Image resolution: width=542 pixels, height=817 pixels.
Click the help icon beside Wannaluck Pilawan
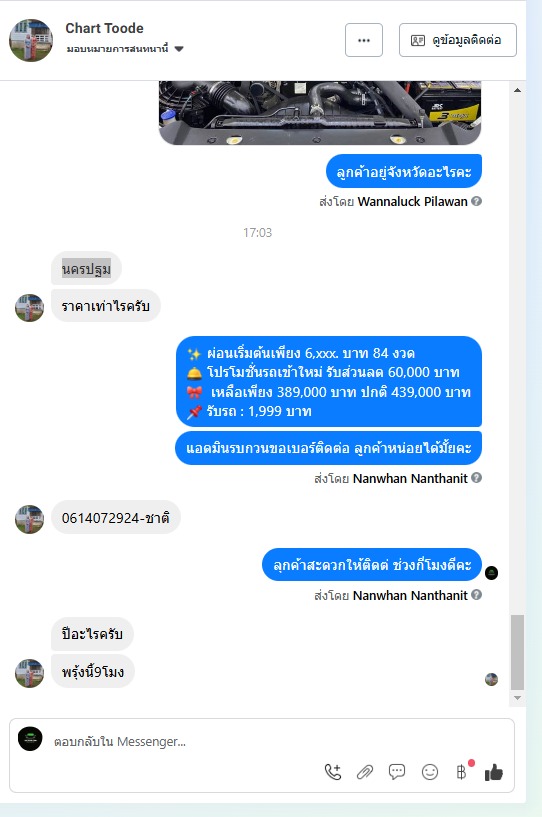(476, 201)
